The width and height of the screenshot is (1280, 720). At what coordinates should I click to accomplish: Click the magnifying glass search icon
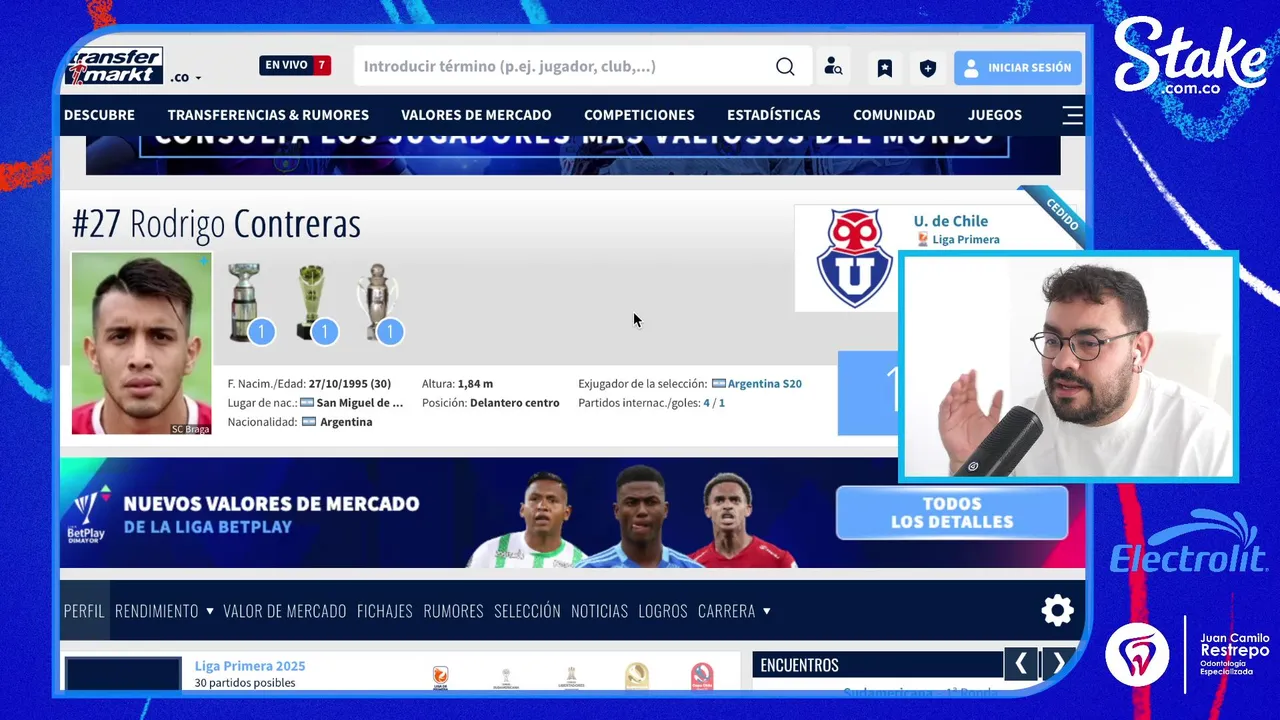click(785, 67)
